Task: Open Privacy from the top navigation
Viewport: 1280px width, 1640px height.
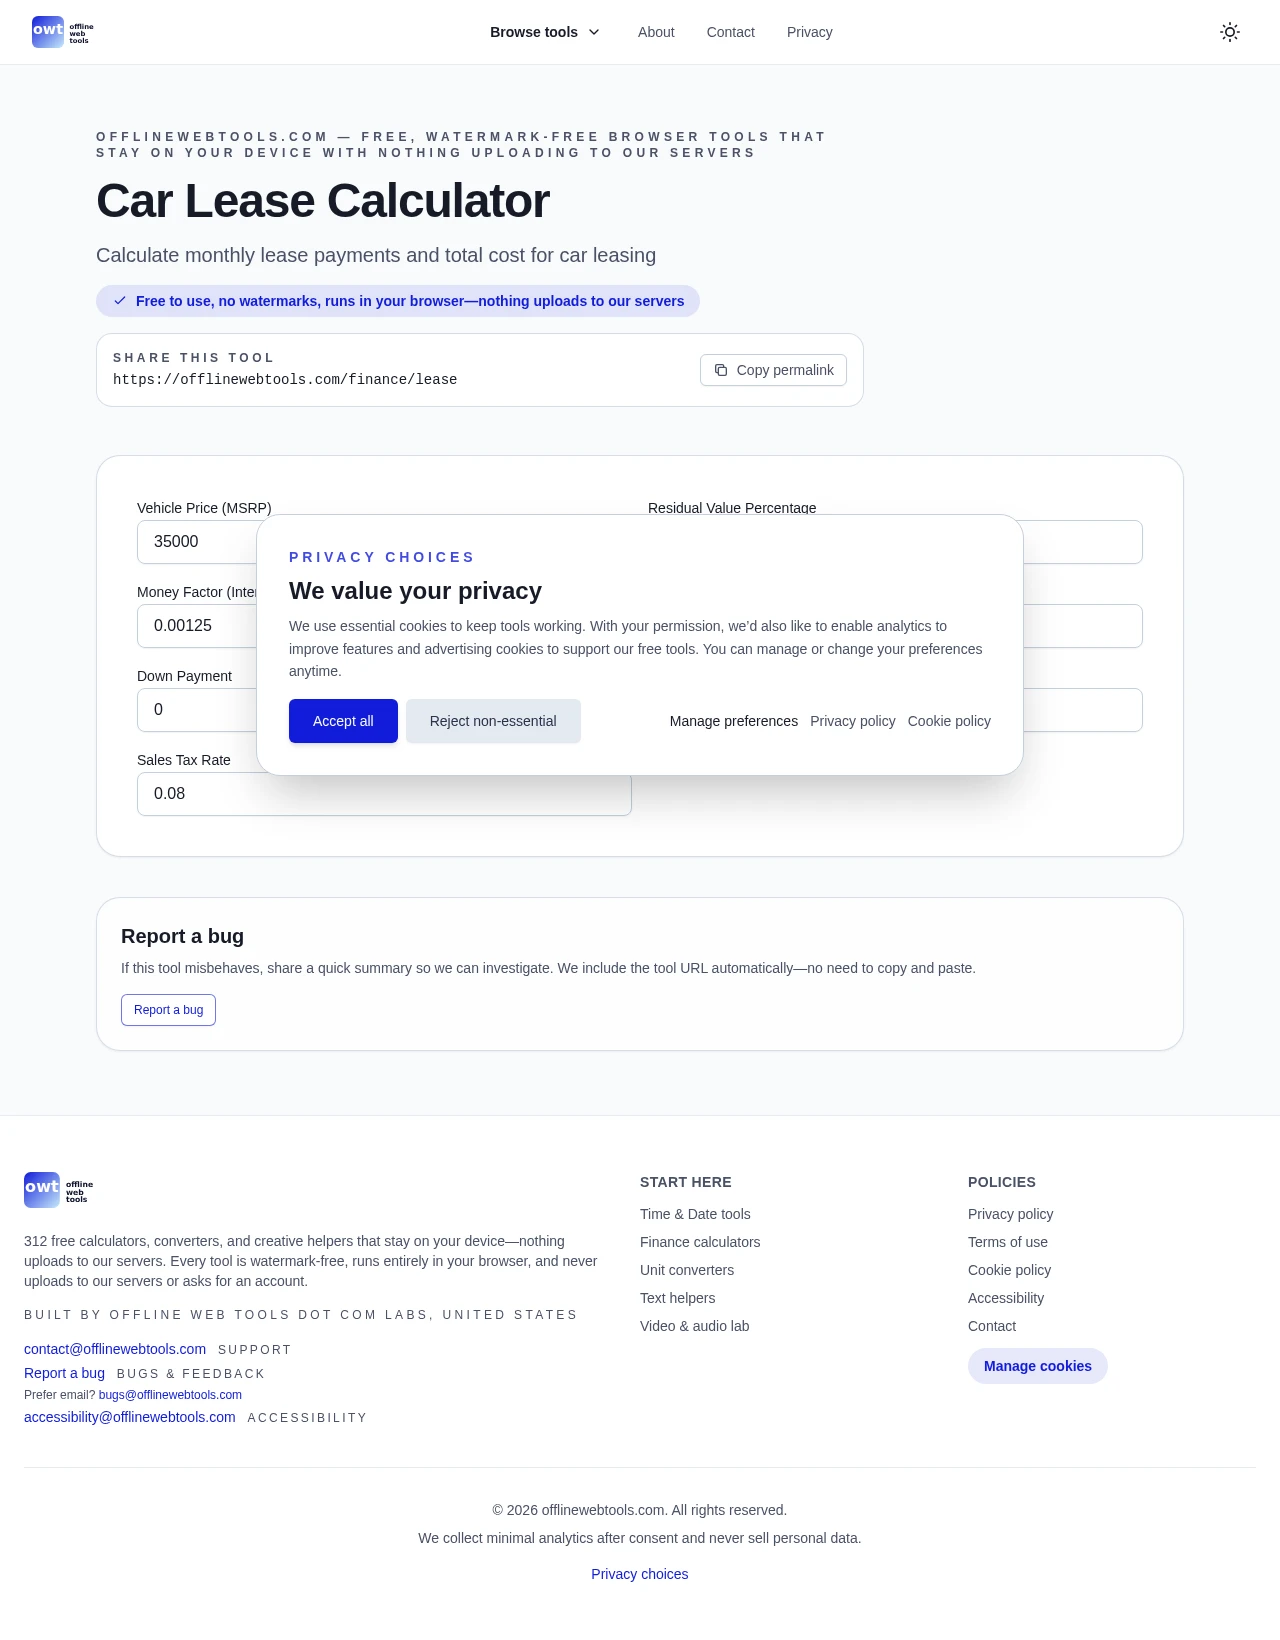Action: pos(809,32)
